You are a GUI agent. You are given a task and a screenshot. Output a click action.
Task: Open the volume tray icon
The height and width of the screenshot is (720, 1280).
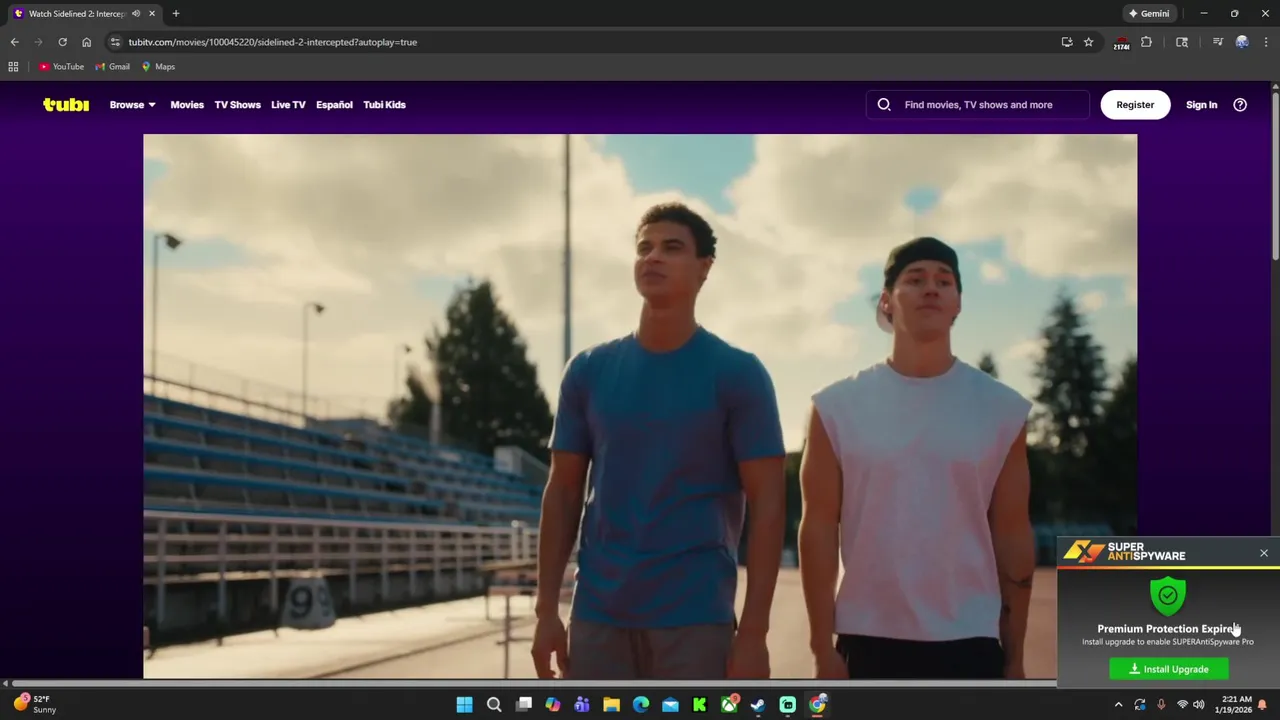(1199, 705)
